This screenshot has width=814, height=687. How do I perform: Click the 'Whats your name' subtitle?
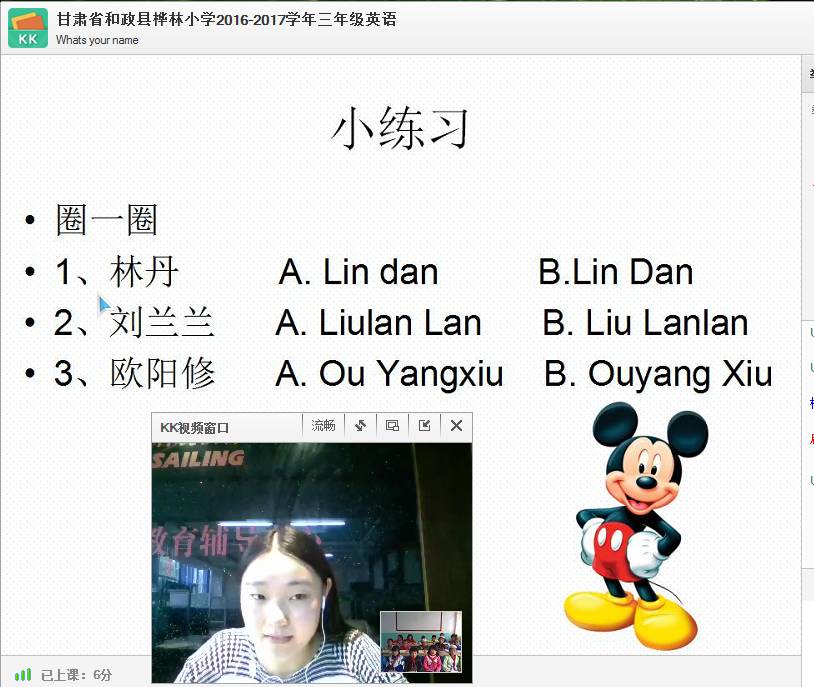tap(97, 40)
